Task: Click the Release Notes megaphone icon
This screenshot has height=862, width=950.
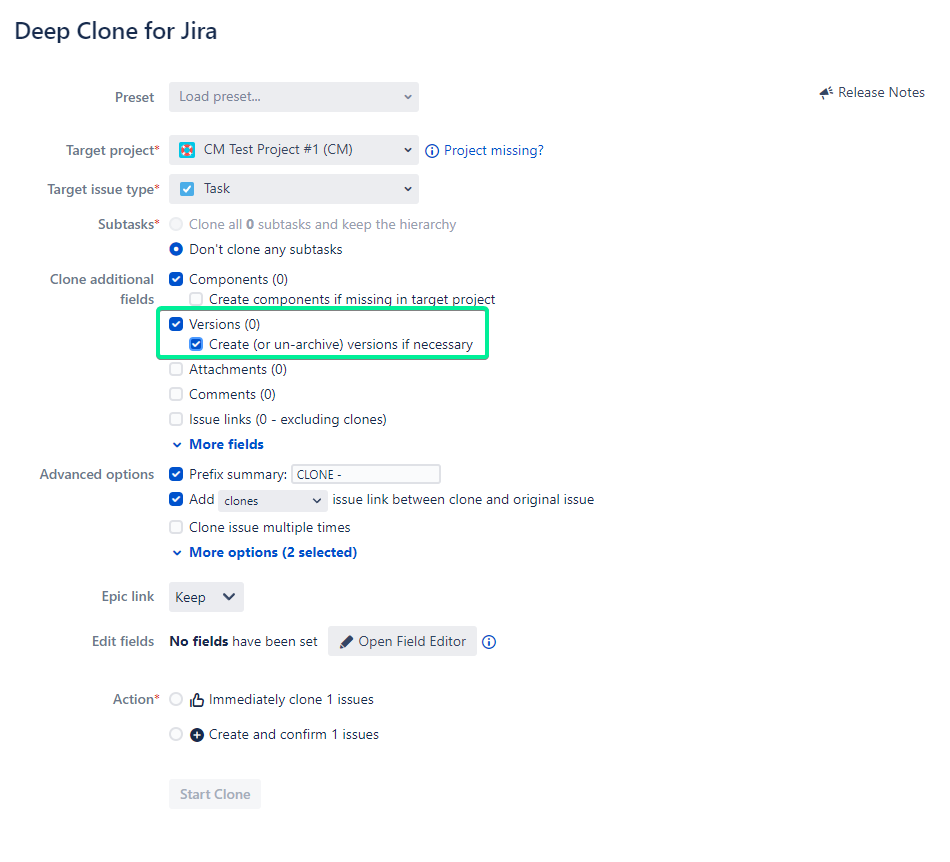Action: 826,92
